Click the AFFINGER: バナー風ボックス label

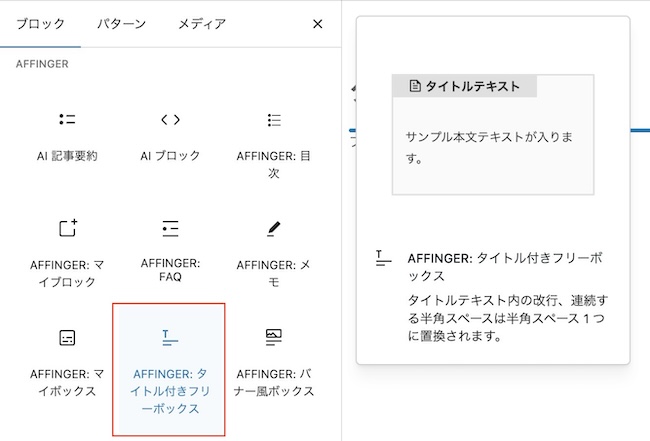274,382
